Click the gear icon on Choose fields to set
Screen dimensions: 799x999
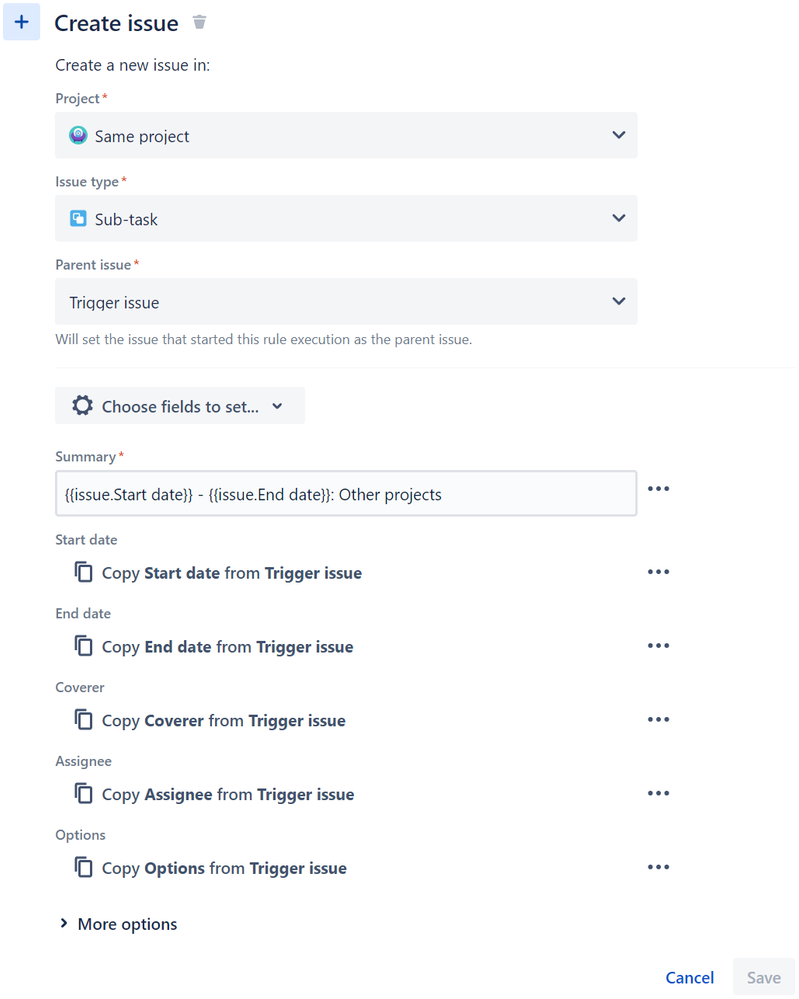[x=82, y=405]
